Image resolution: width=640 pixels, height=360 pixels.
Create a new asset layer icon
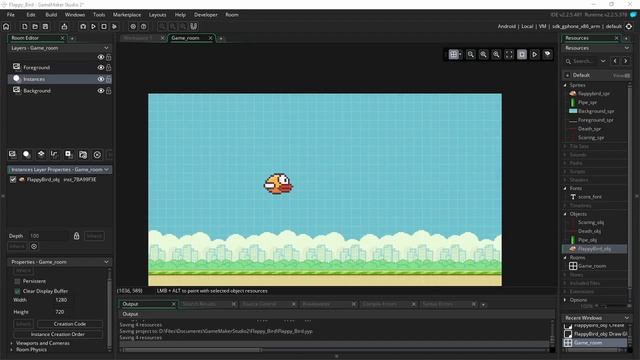pos(69,154)
